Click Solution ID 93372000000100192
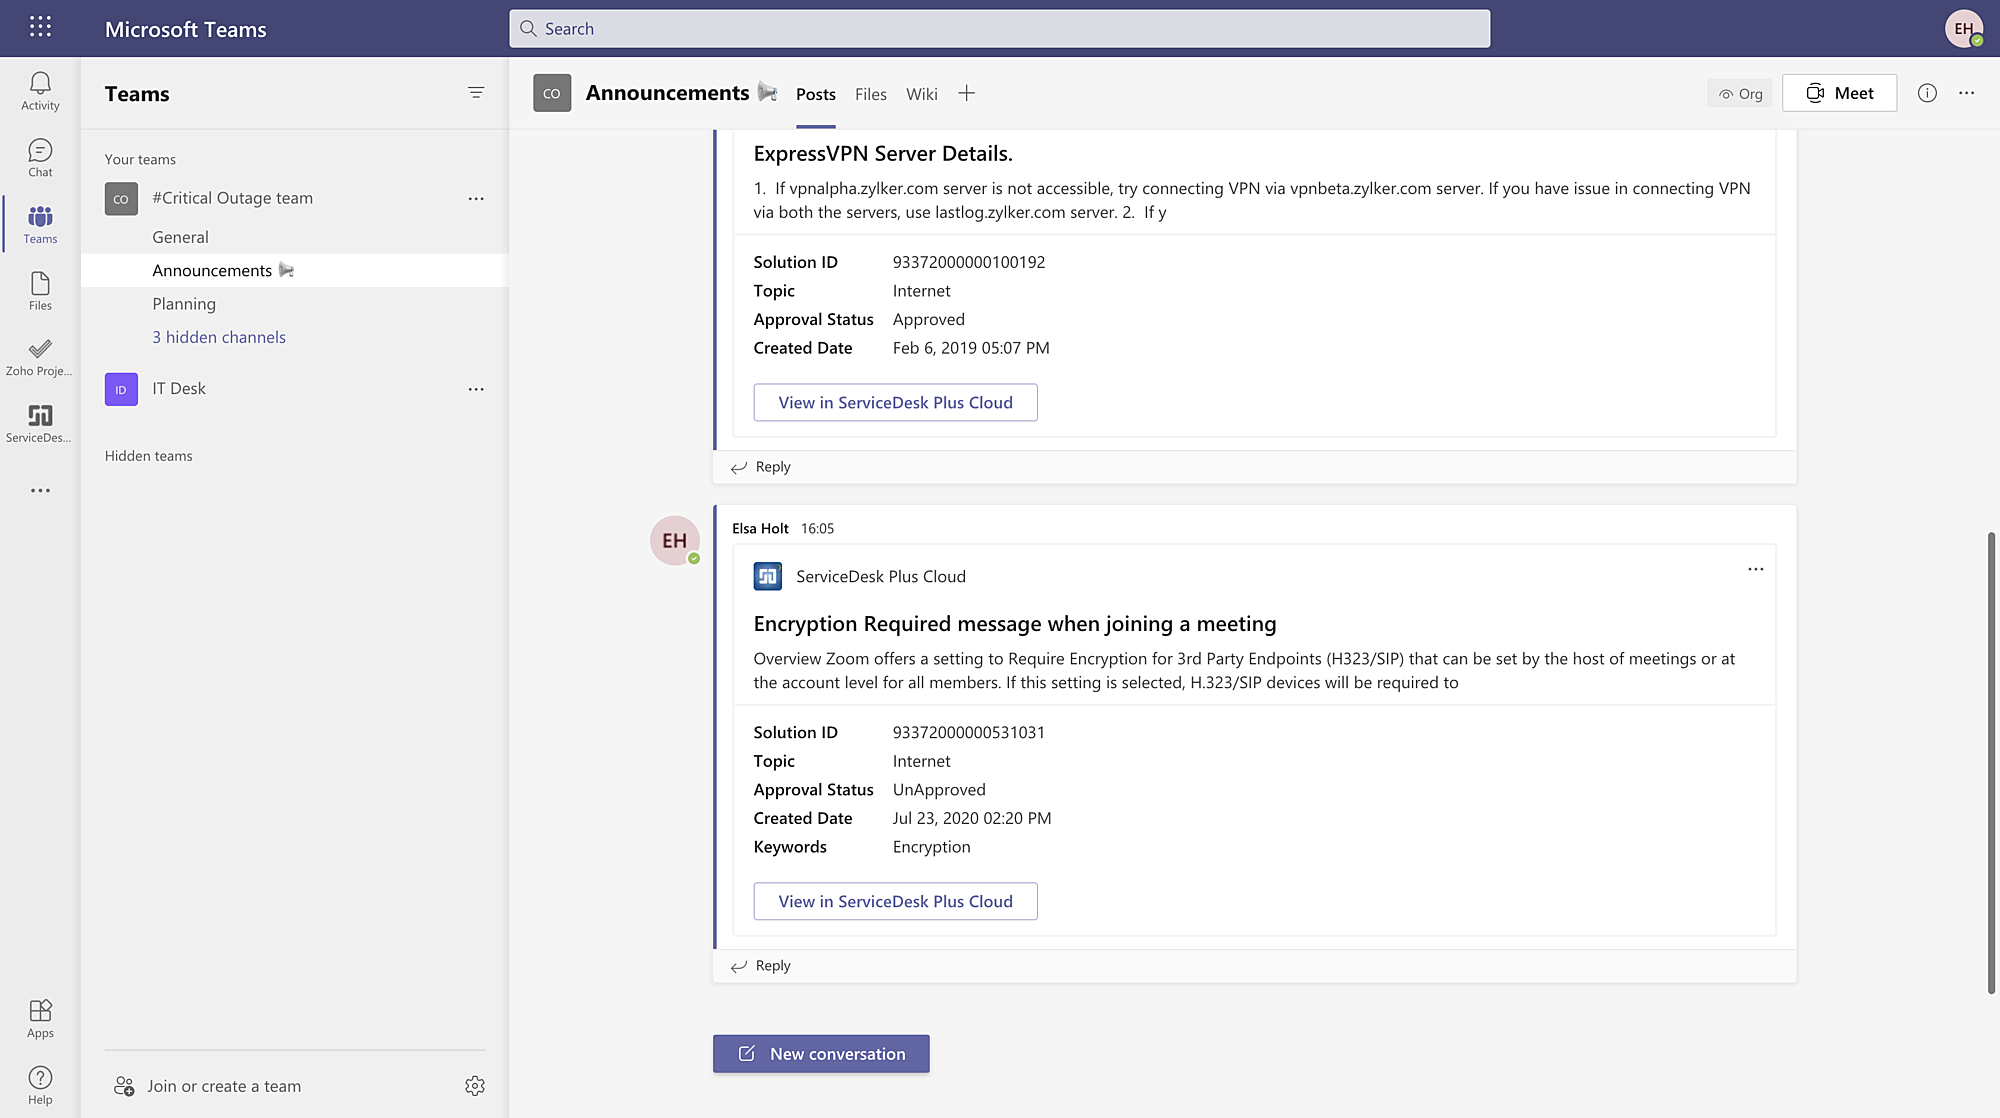Image resolution: width=2000 pixels, height=1118 pixels. pos(969,262)
